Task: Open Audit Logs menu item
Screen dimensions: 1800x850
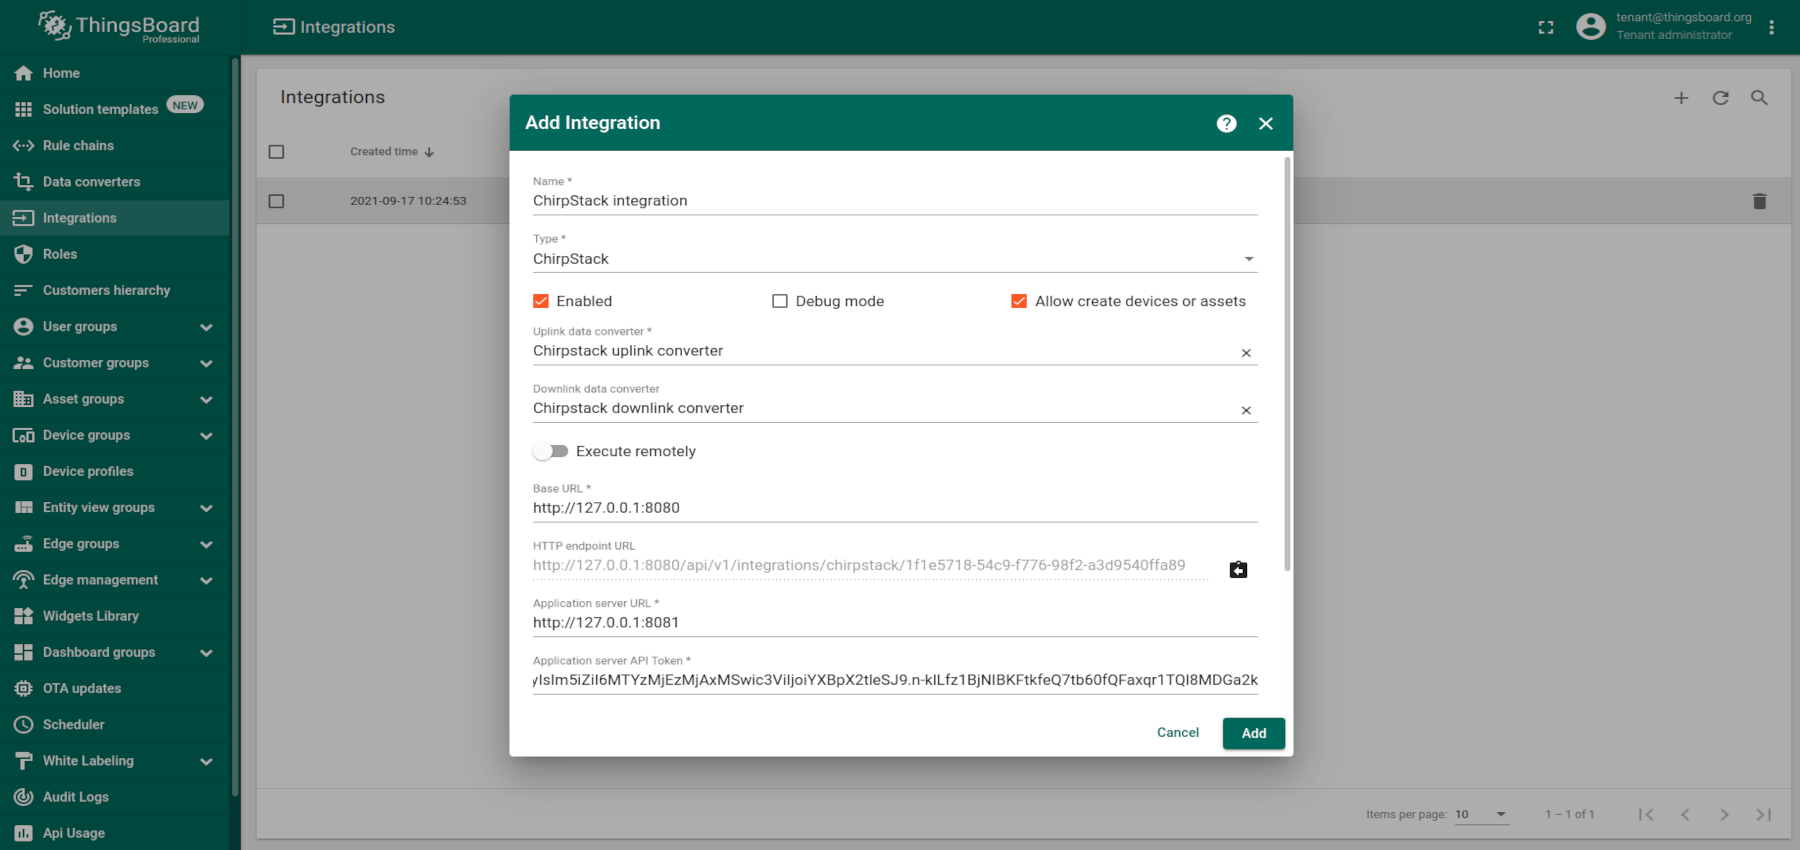Action: (x=115, y=797)
